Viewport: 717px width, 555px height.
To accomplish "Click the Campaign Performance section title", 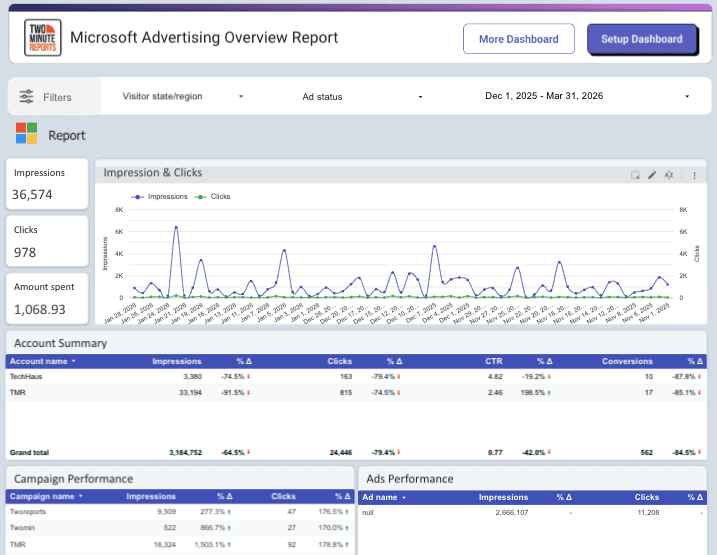I will coord(74,479).
